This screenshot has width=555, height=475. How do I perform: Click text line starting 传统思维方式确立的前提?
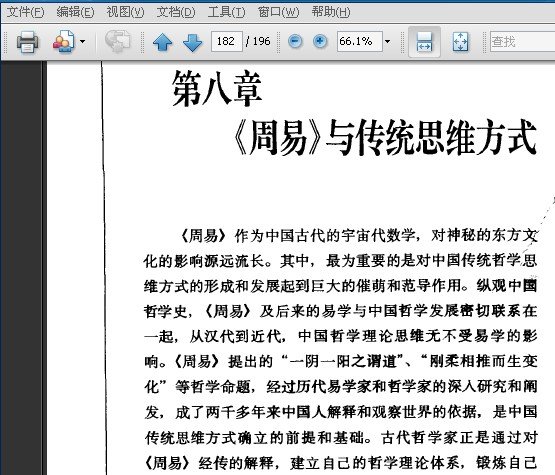point(341,438)
